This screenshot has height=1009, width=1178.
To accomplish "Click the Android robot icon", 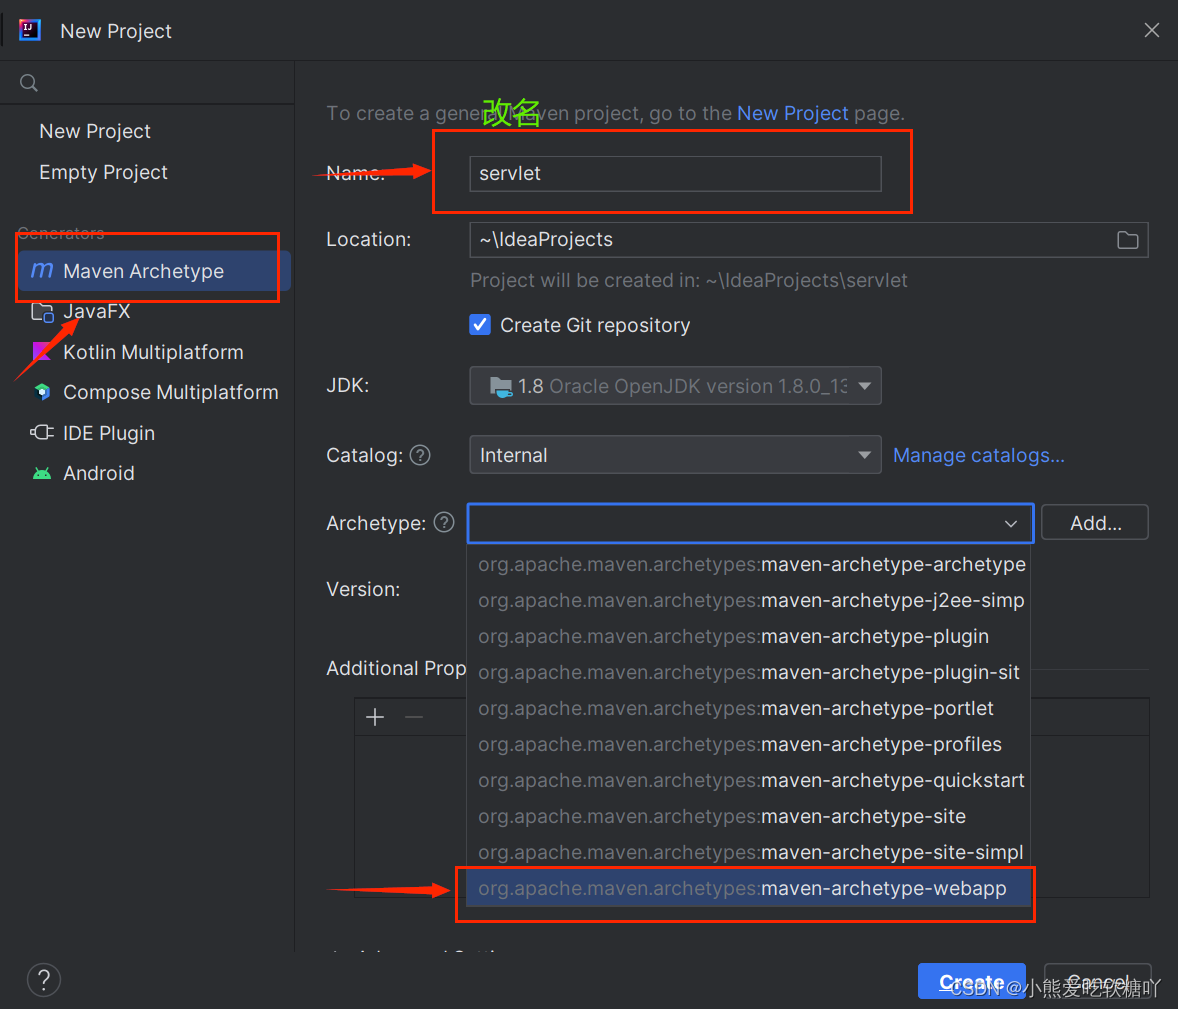I will (x=42, y=473).
